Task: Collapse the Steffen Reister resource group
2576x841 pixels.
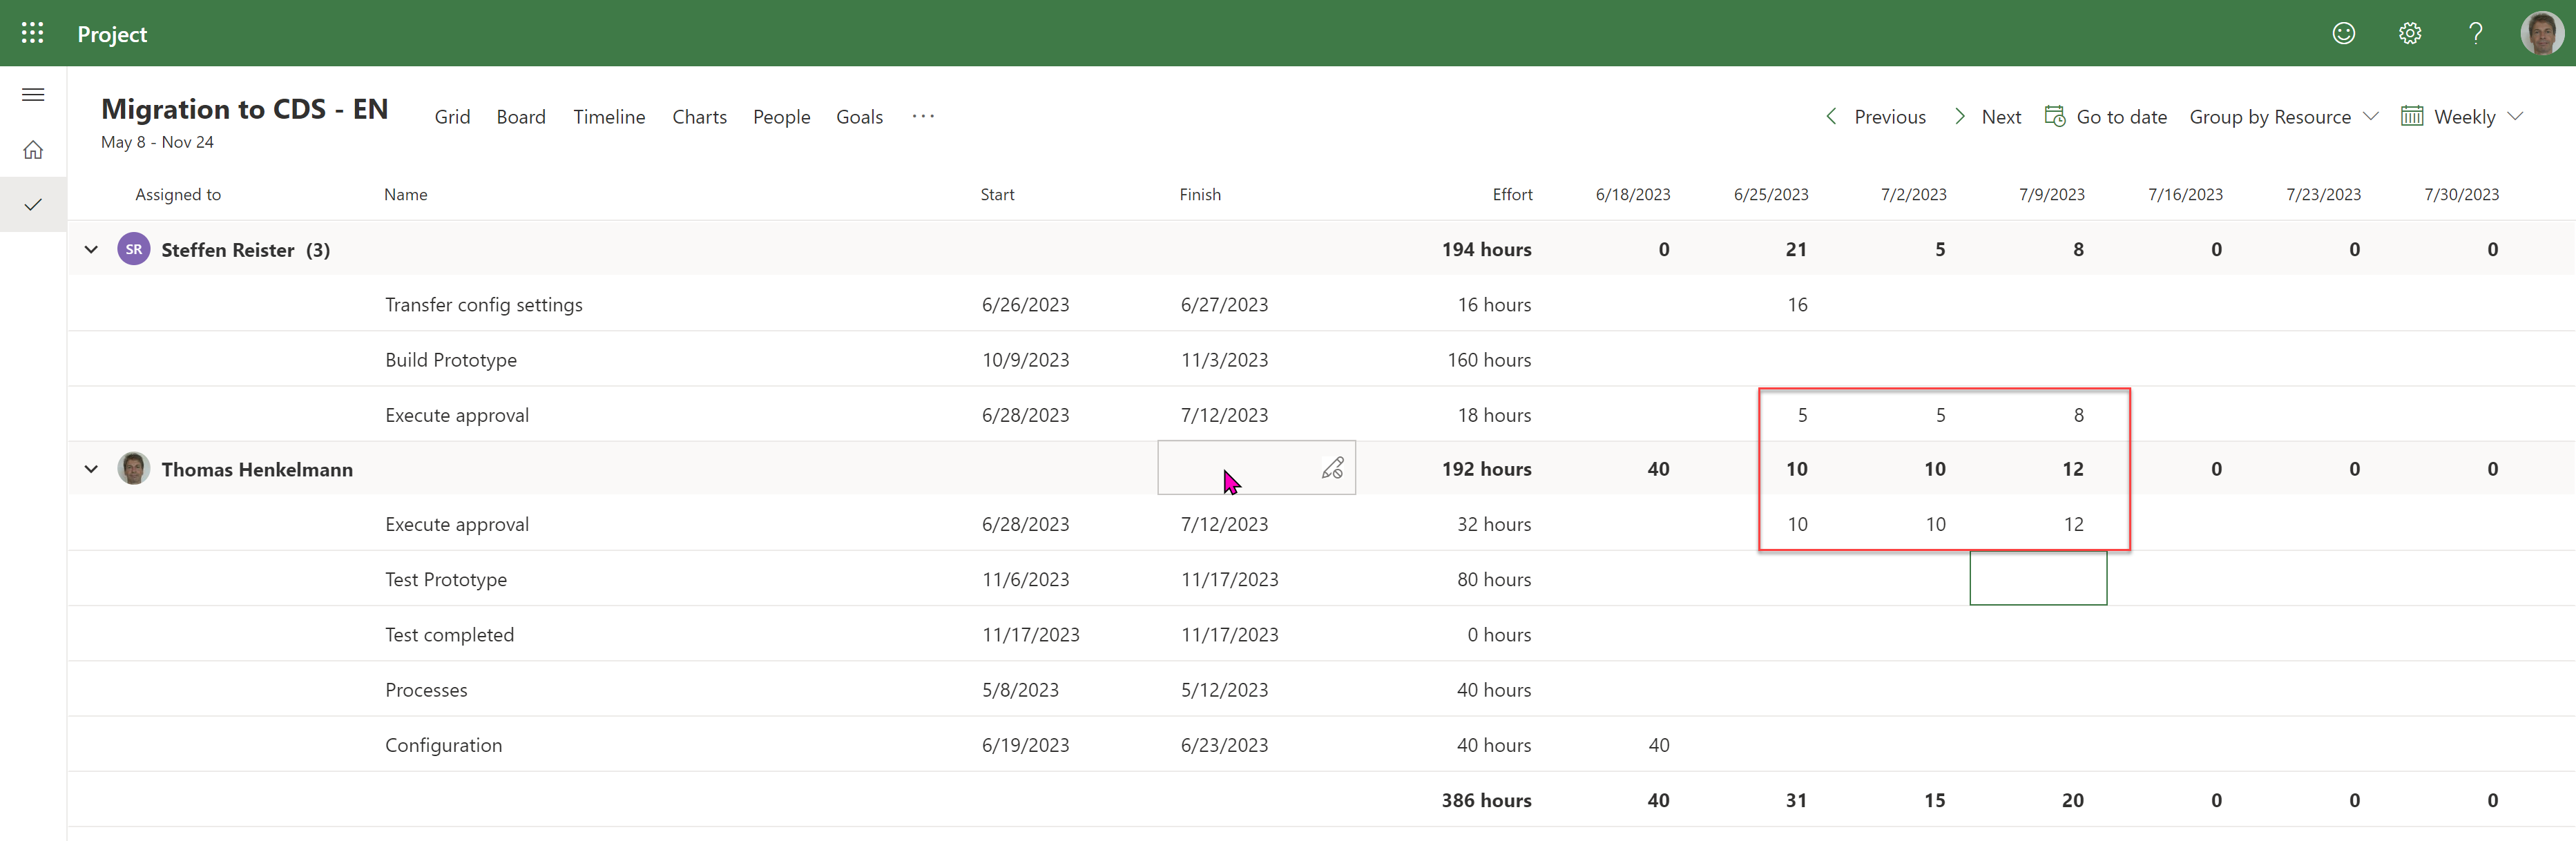Action: (91, 249)
